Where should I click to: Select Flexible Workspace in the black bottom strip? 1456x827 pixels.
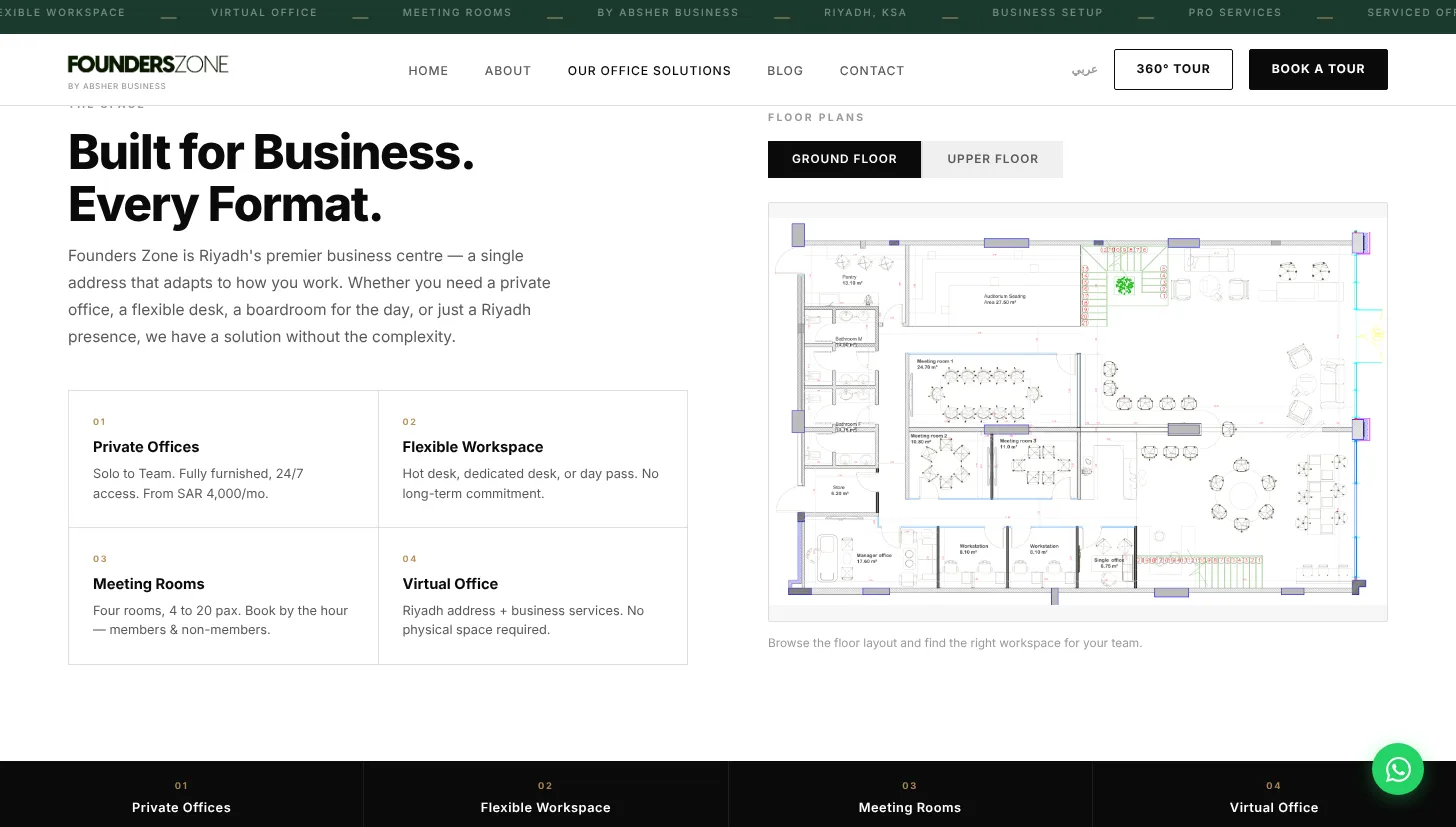coord(545,796)
